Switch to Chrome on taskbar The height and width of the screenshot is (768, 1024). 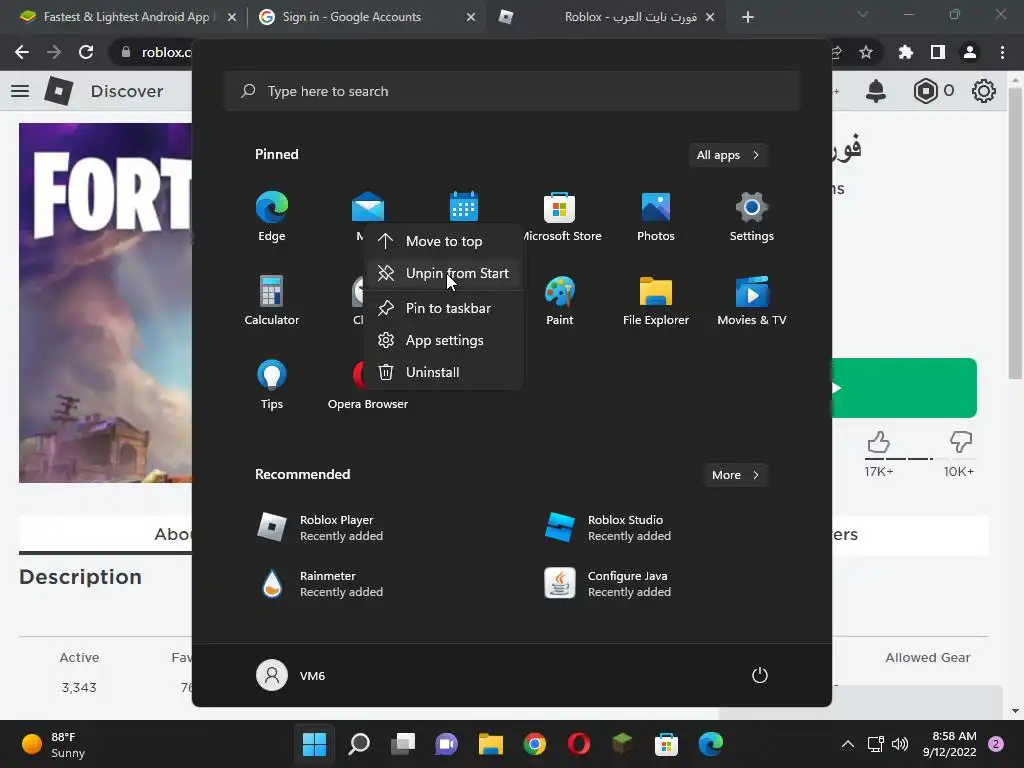[535, 744]
